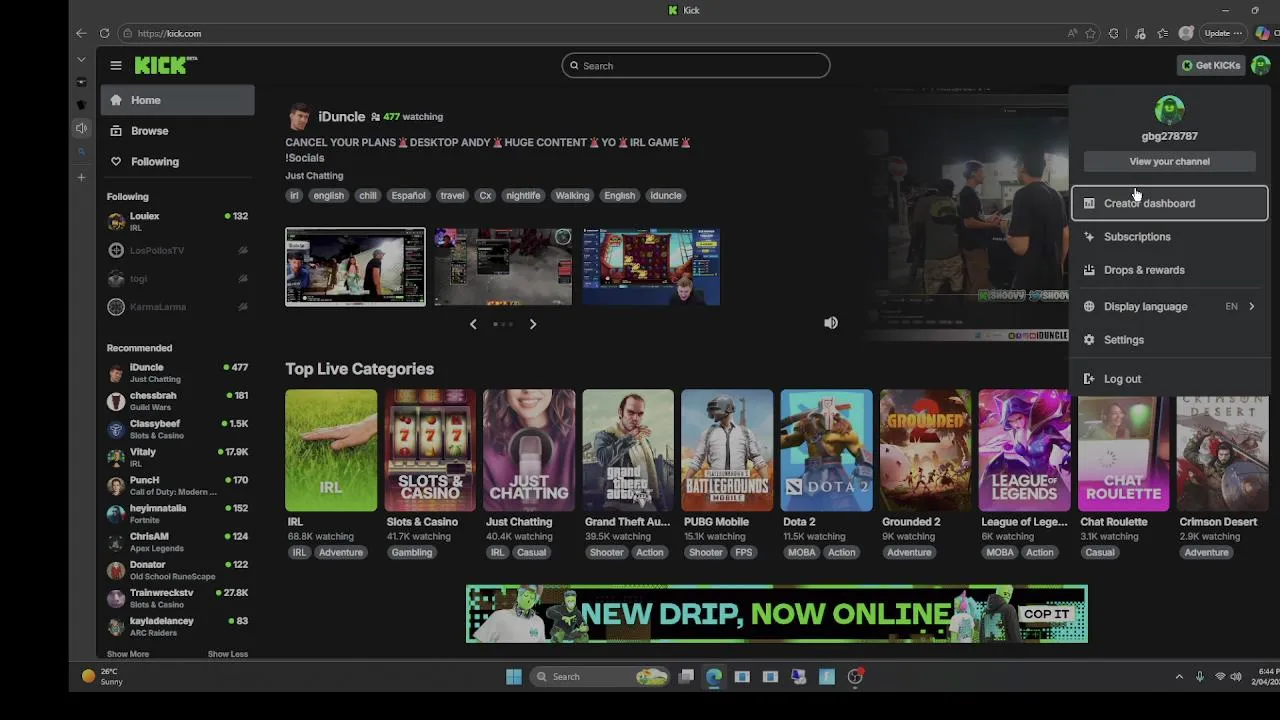
Task: Click the COP IT banner button
Action: [1047, 614]
